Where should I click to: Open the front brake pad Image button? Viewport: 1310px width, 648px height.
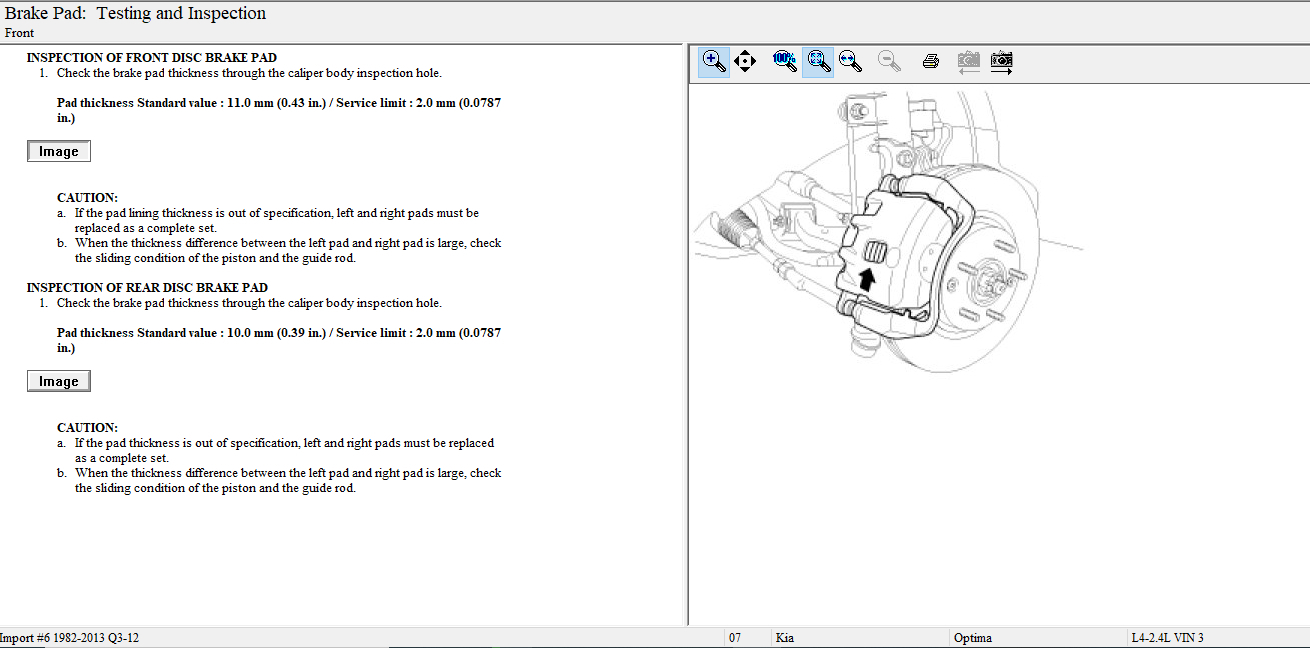click(x=59, y=151)
